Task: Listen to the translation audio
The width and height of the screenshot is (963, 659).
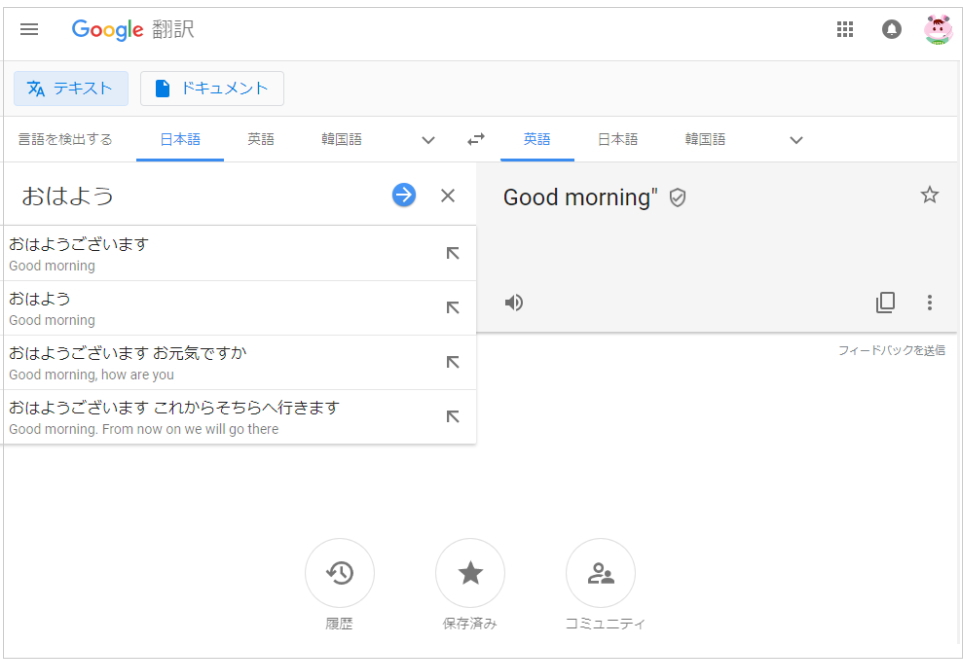Action: click(514, 302)
